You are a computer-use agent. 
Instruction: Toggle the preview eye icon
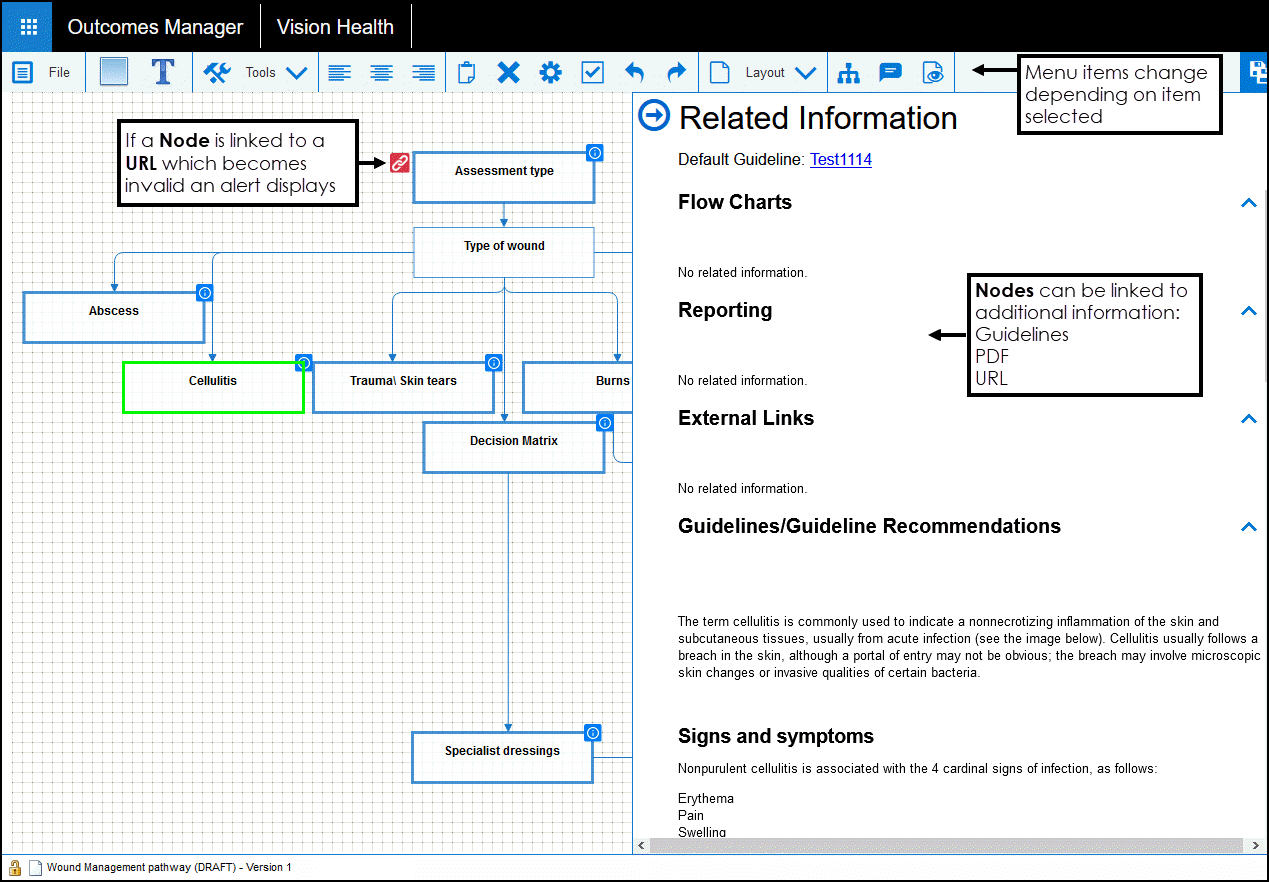[x=932, y=72]
